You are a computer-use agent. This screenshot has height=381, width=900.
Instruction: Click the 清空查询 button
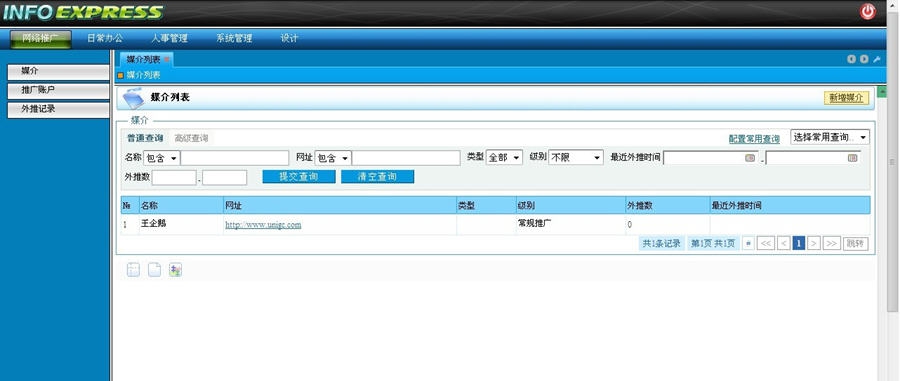pyautogui.click(x=377, y=177)
